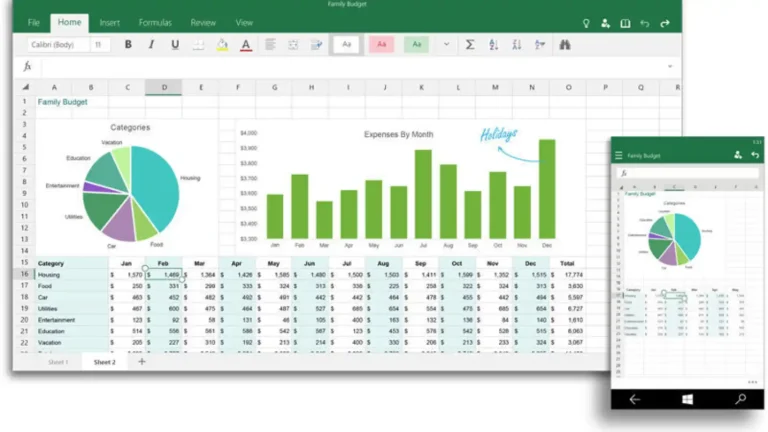Click the 'Vacation' row label
The height and width of the screenshot is (432, 768).
point(49,342)
